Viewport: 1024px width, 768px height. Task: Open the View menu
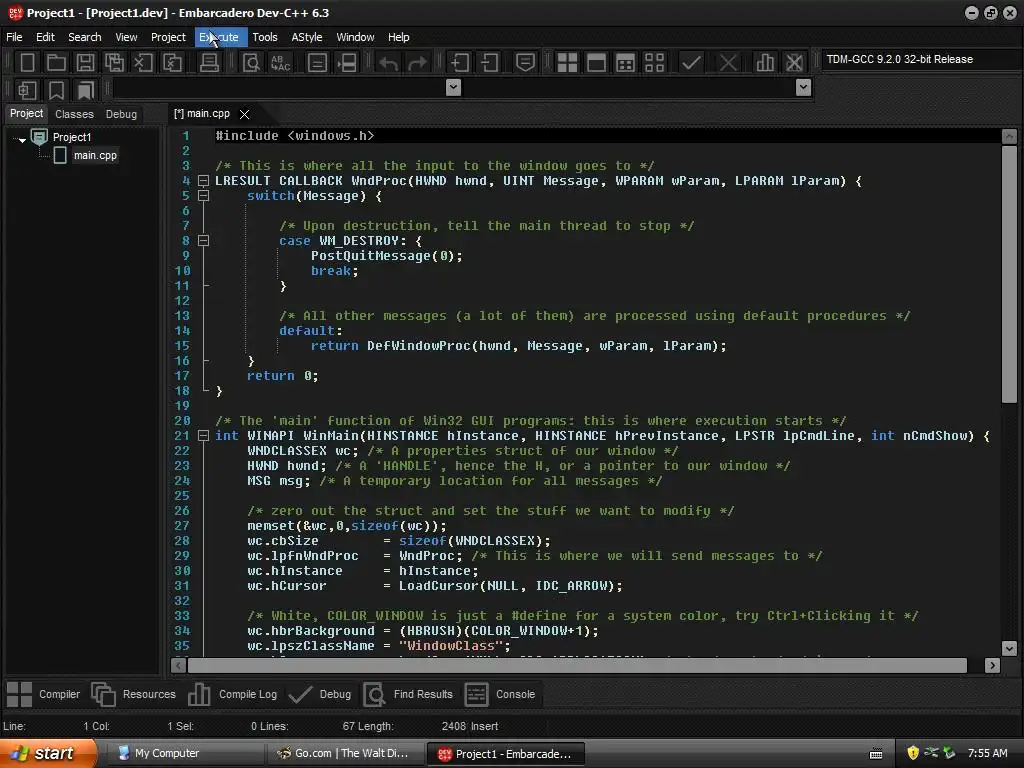click(126, 37)
